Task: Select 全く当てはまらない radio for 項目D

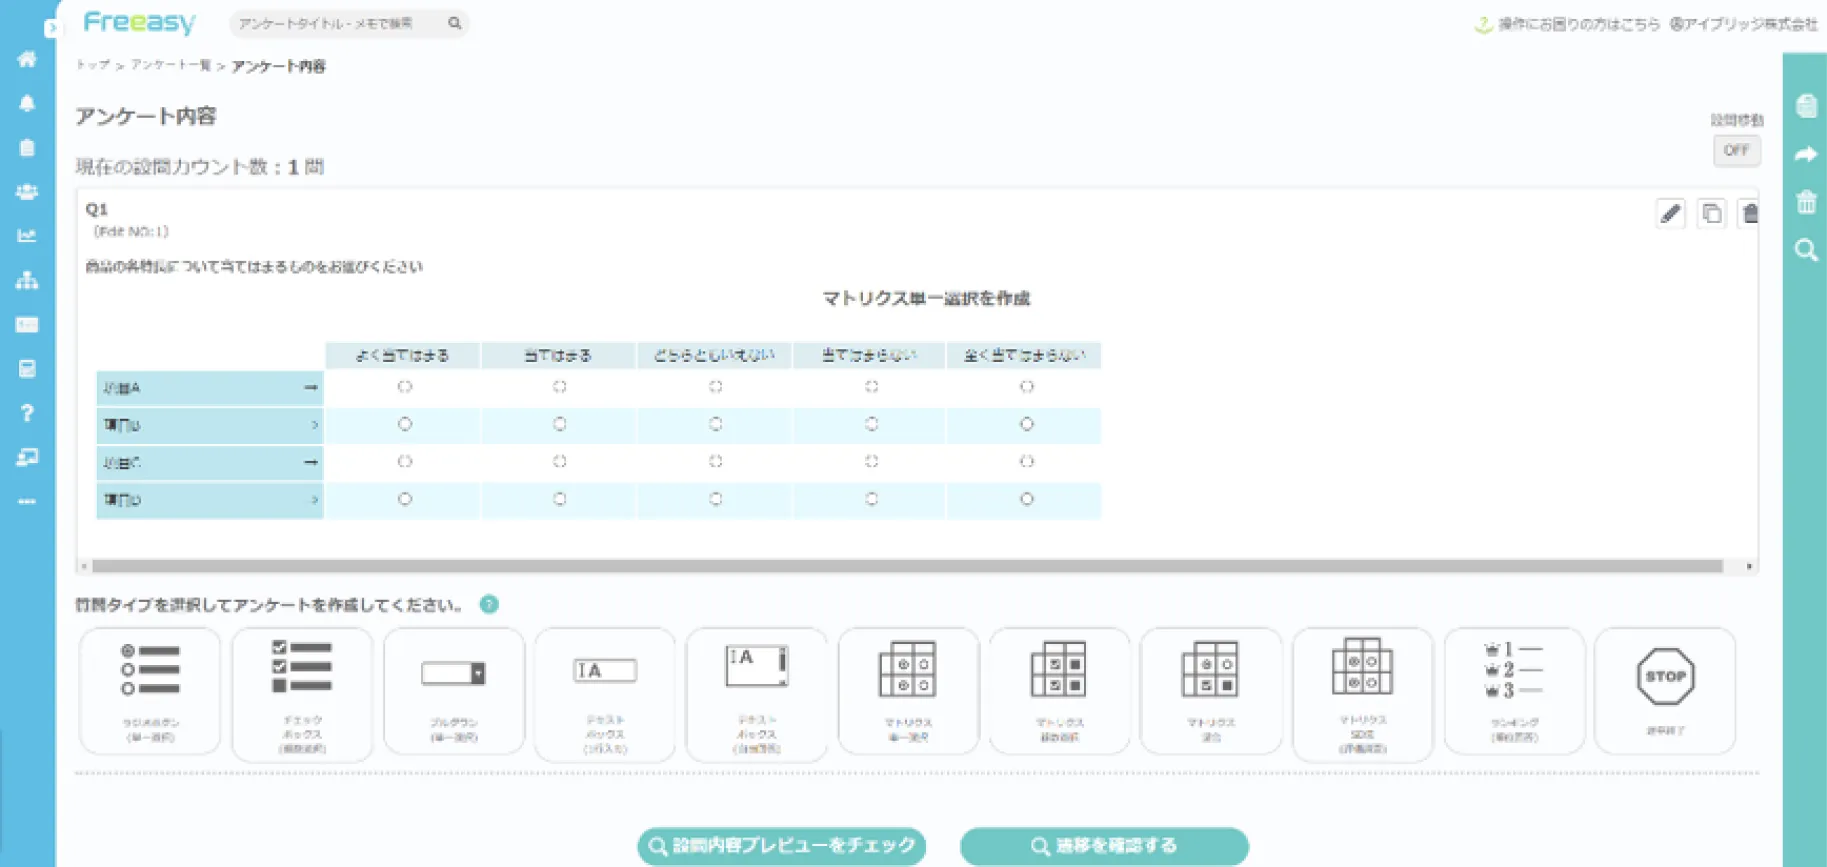Action: (x=1027, y=499)
